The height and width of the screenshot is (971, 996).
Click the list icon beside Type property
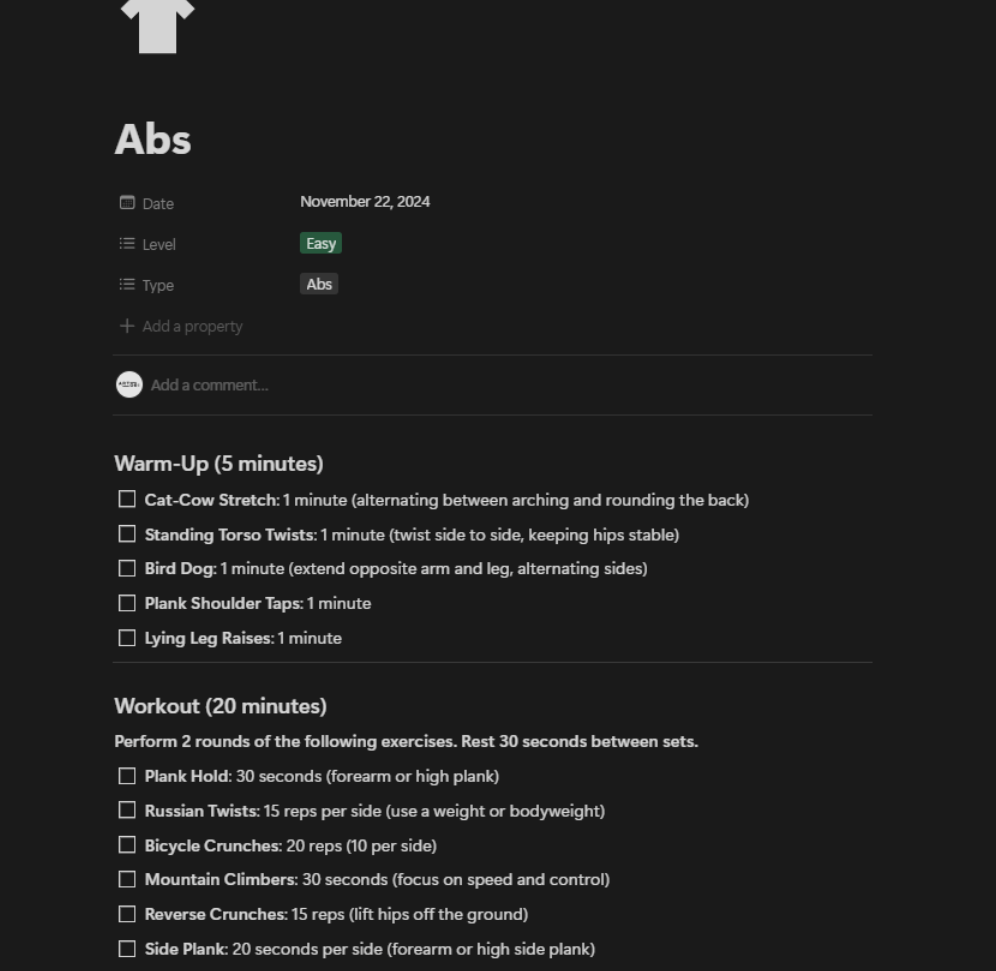click(126, 284)
